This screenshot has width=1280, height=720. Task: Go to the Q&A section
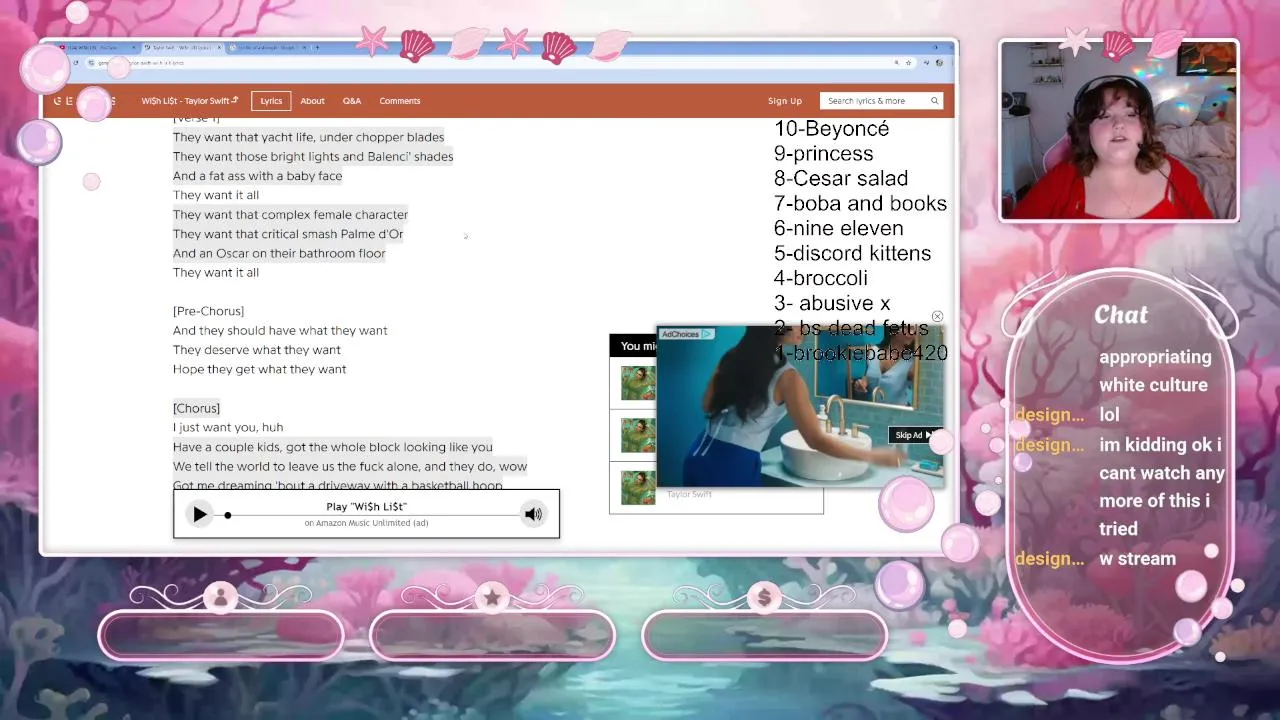tap(352, 101)
